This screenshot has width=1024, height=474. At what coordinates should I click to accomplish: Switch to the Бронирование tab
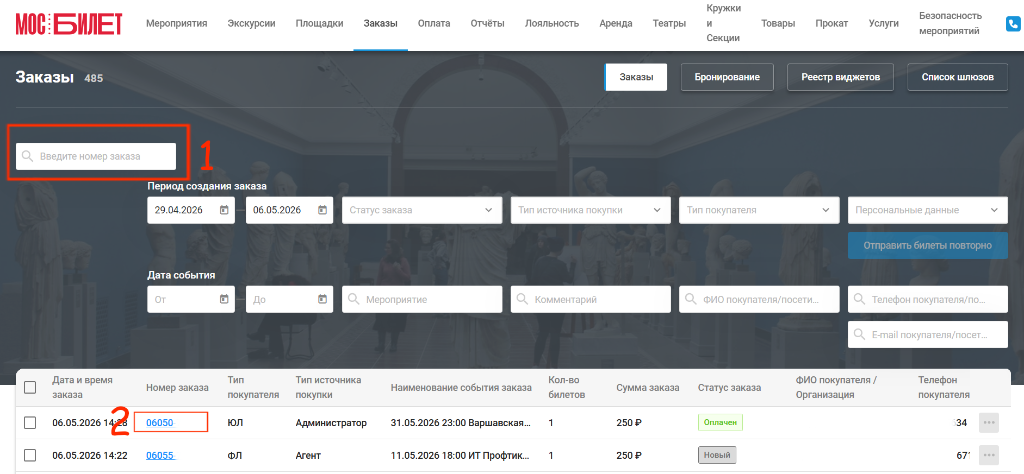(727, 77)
